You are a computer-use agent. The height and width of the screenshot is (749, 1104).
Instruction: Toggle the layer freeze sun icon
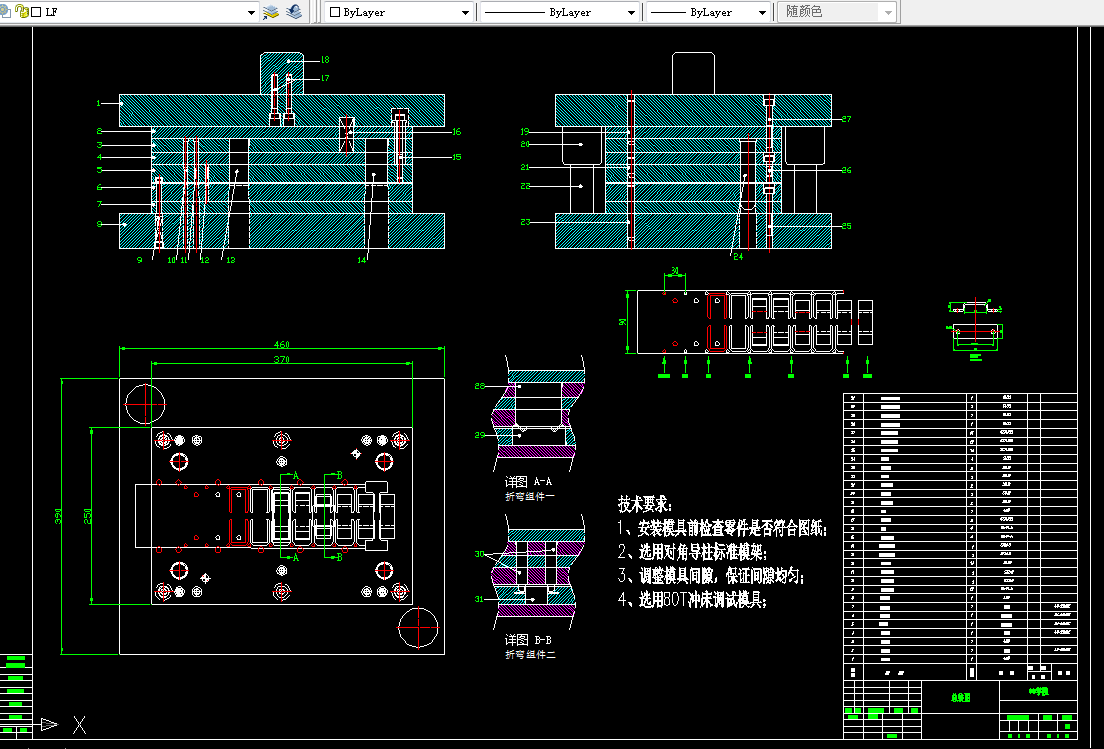pyautogui.click(x=4, y=11)
